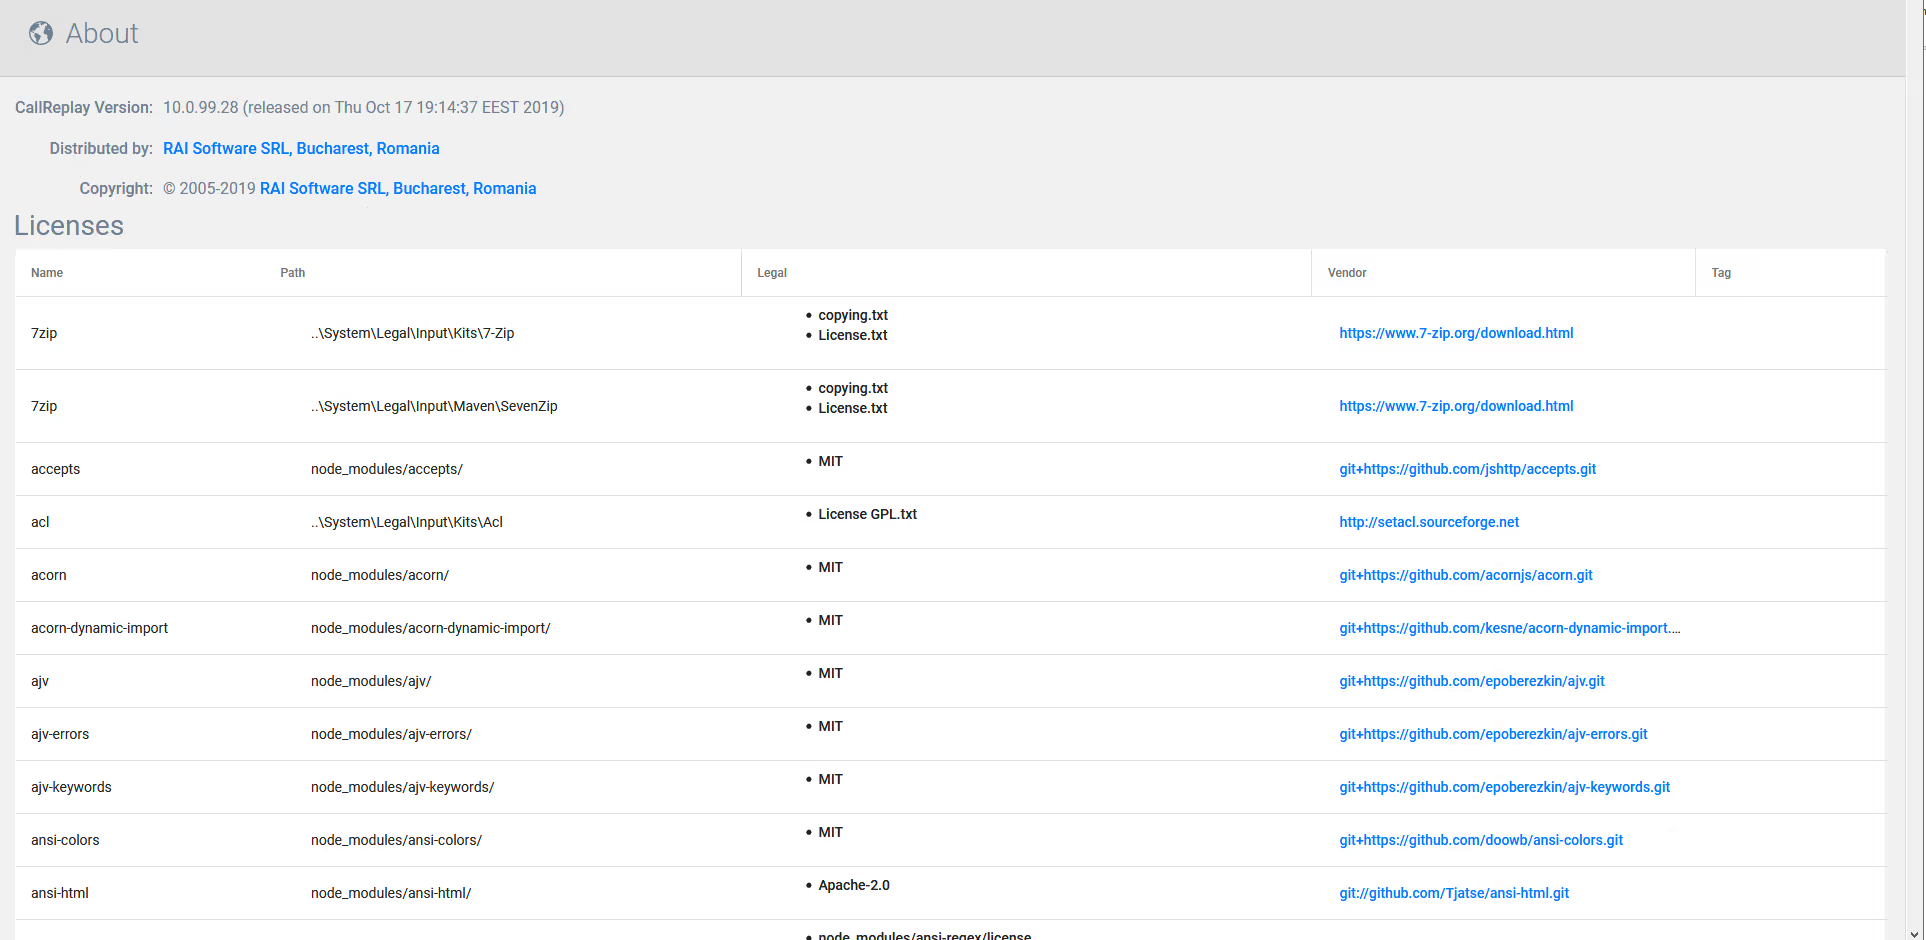Select copying.txt in Maven\SevenZip row
Image resolution: width=1926 pixels, height=940 pixels.
pyautogui.click(x=853, y=388)
